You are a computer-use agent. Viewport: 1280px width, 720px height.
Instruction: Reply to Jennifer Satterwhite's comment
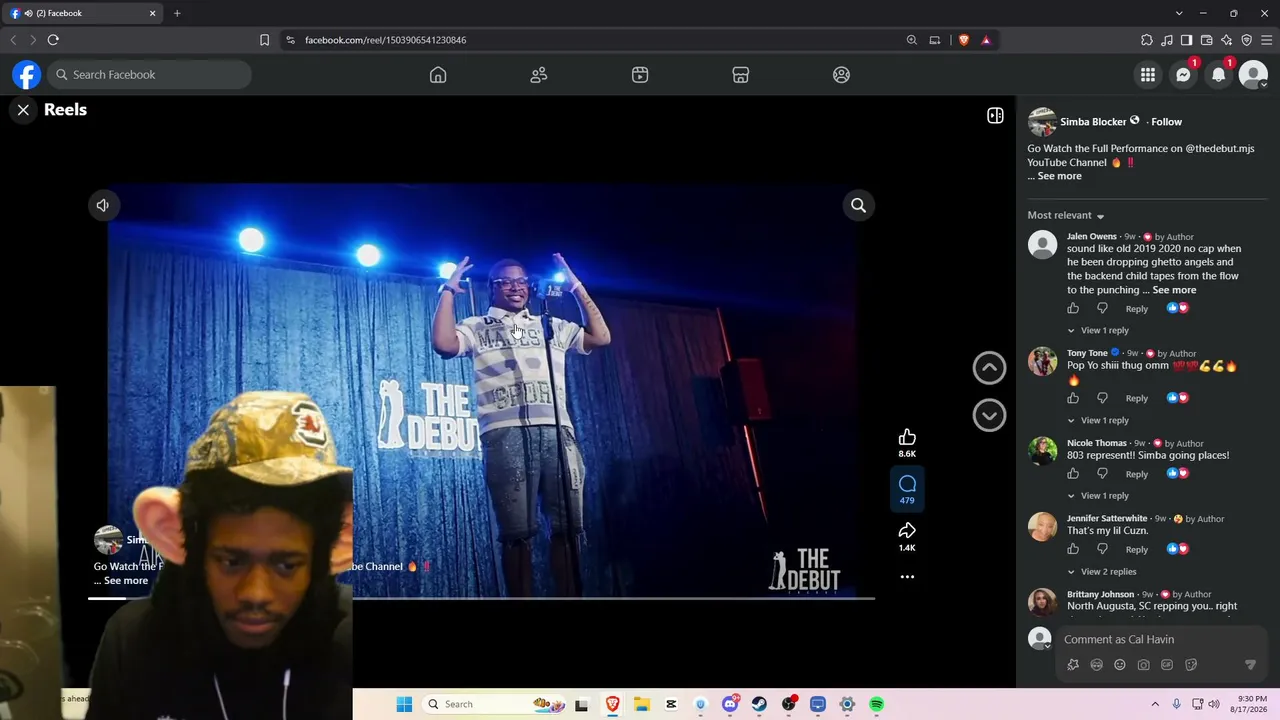point(1137,549)
